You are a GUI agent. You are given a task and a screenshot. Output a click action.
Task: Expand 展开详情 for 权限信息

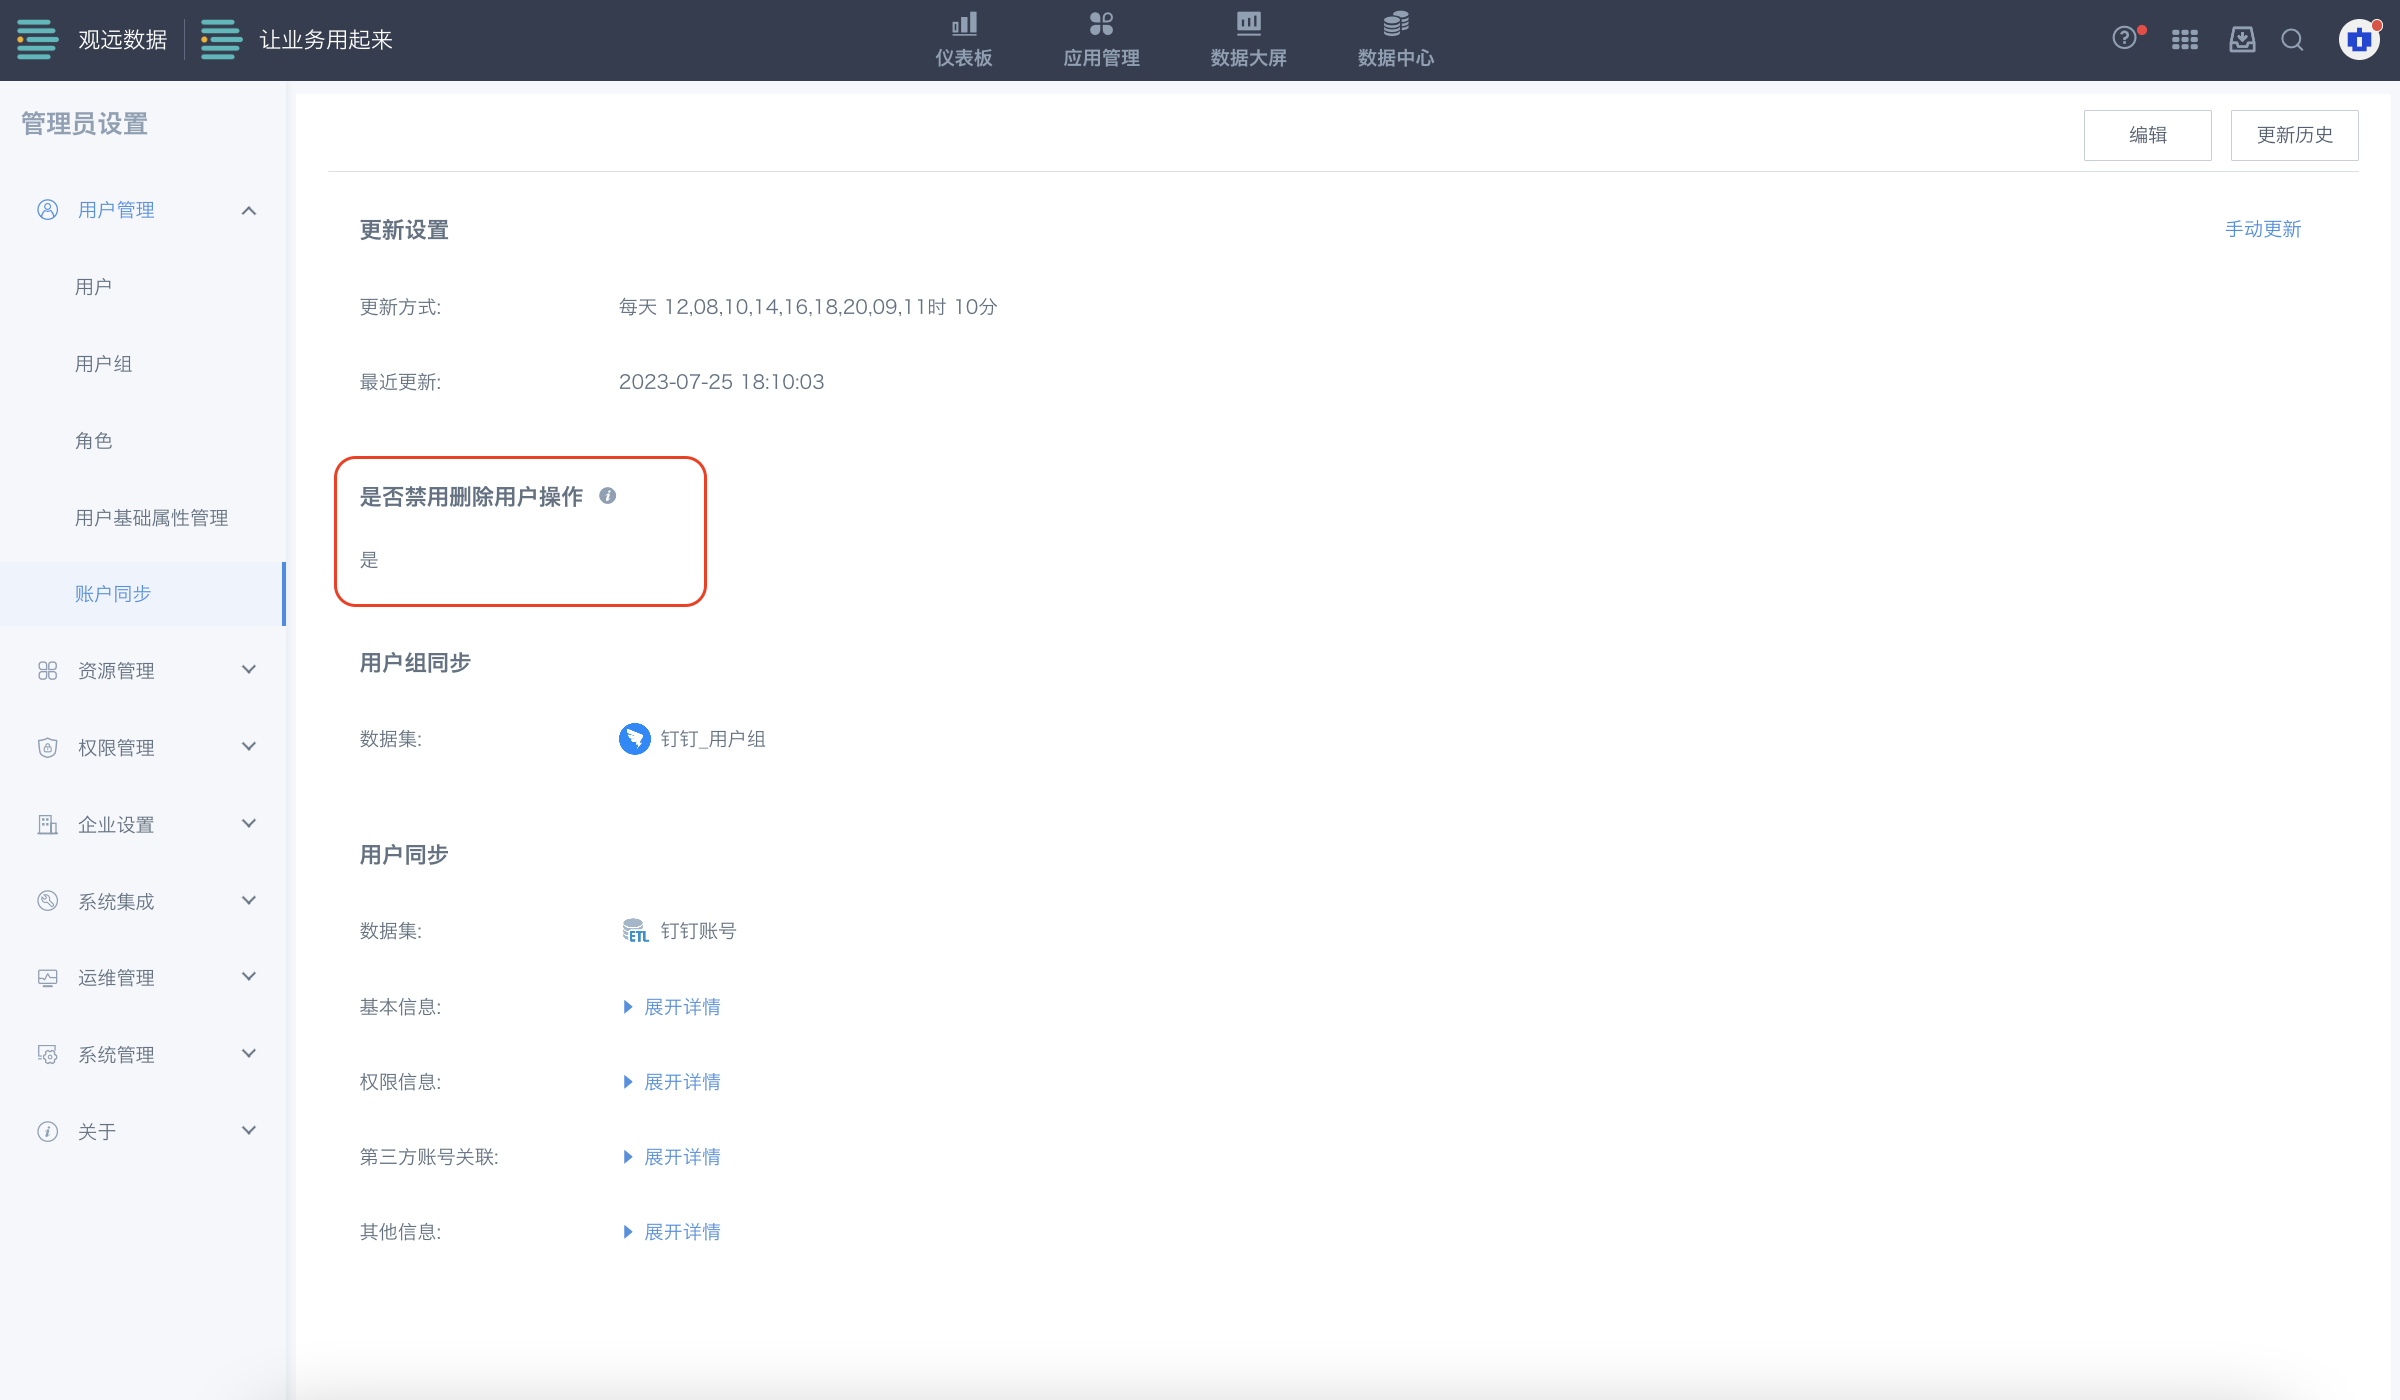pos(671,1082)
